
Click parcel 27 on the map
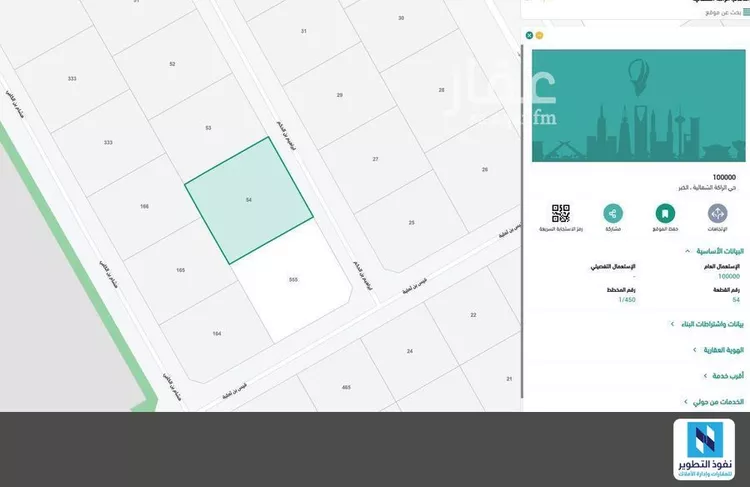tap(376, 158)
